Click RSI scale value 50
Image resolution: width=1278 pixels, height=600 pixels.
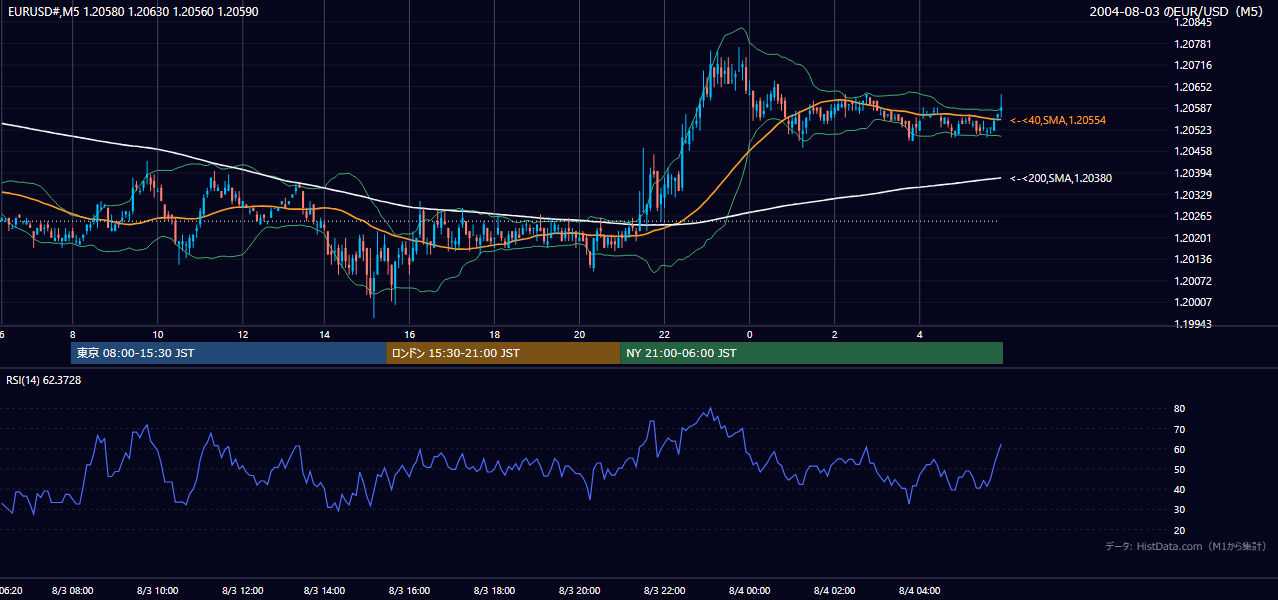coord(1179,469)
